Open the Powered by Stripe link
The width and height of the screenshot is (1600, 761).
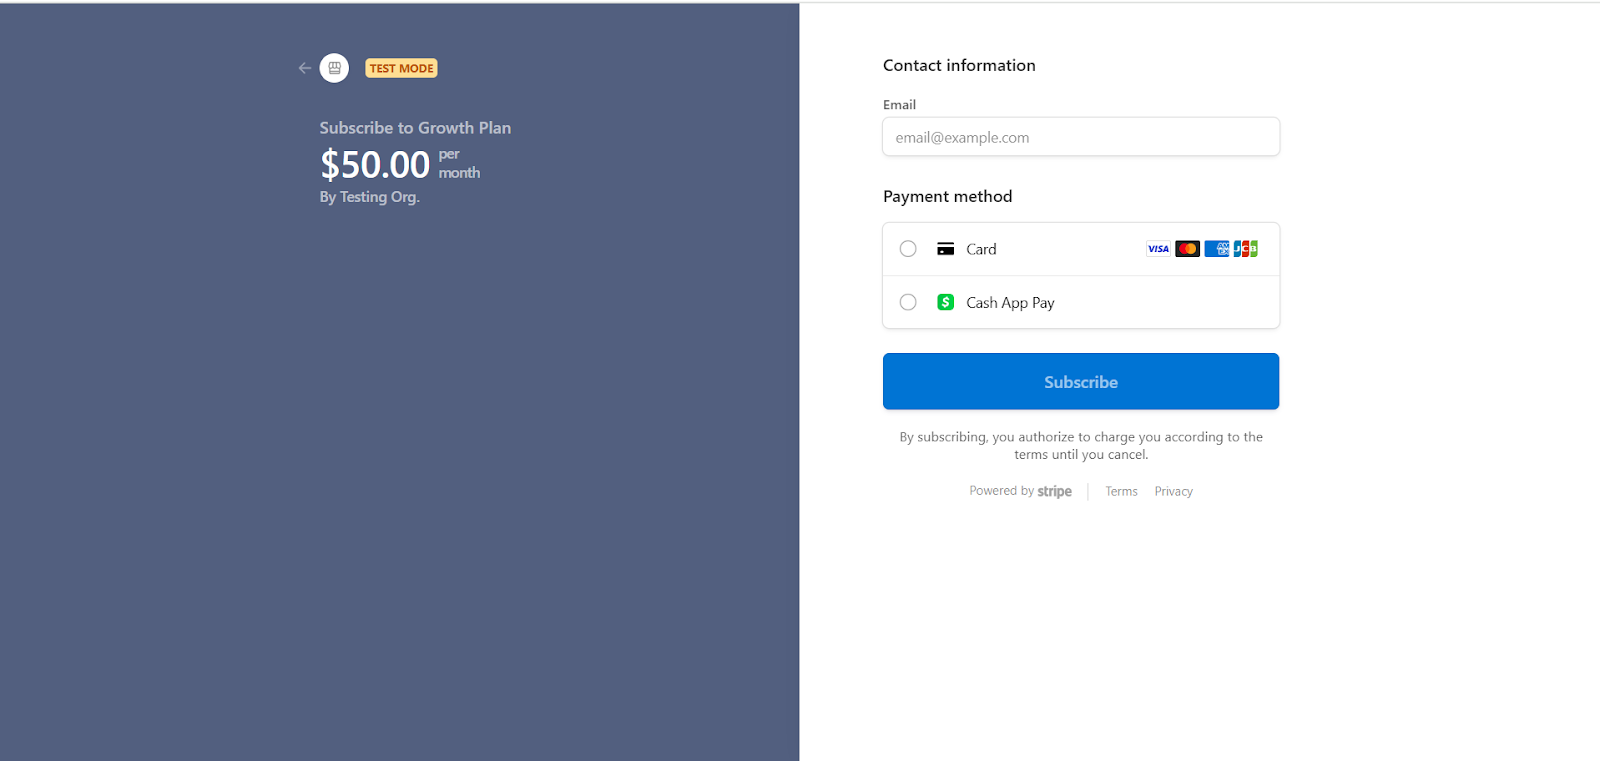coord(1020,491)
